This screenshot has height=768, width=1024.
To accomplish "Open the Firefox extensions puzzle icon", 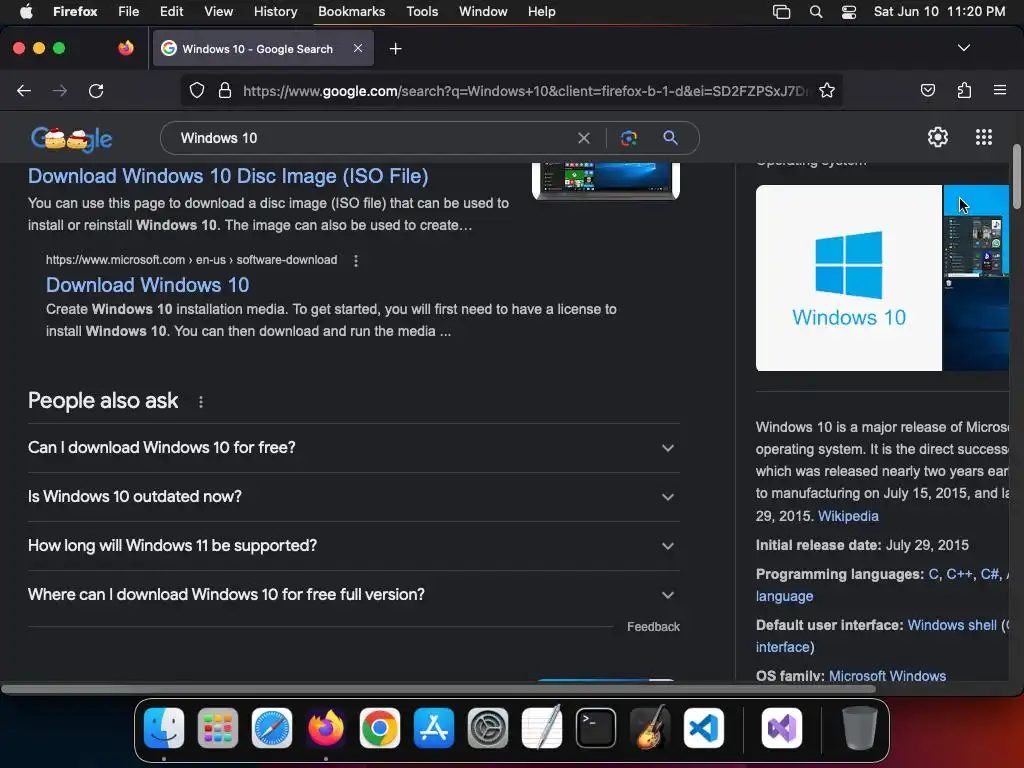I will 964,91.
